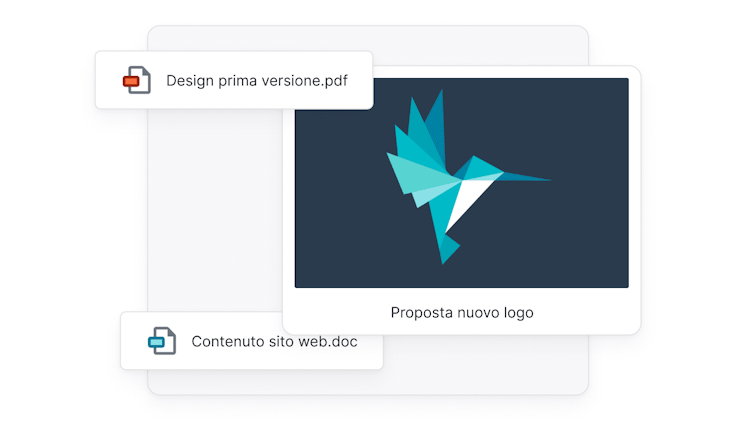The image size is (736, 427).
Task: Click blank space in the Contenuto sito web card
Action: [x=368, y=355]
